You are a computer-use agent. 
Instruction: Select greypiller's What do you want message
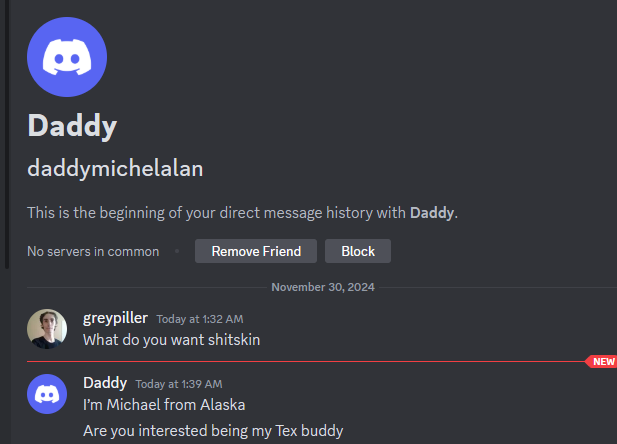172,340
